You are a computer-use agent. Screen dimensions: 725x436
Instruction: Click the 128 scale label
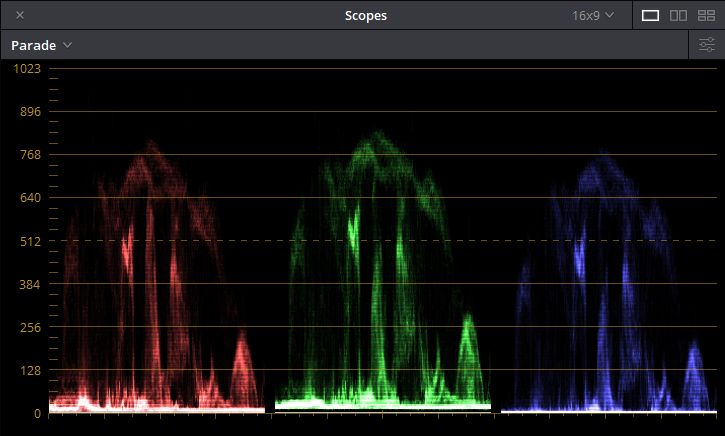31,370
